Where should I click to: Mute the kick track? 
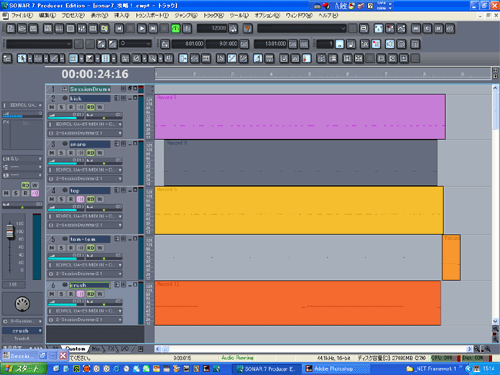pyautogui.click(x=52, y=107)
